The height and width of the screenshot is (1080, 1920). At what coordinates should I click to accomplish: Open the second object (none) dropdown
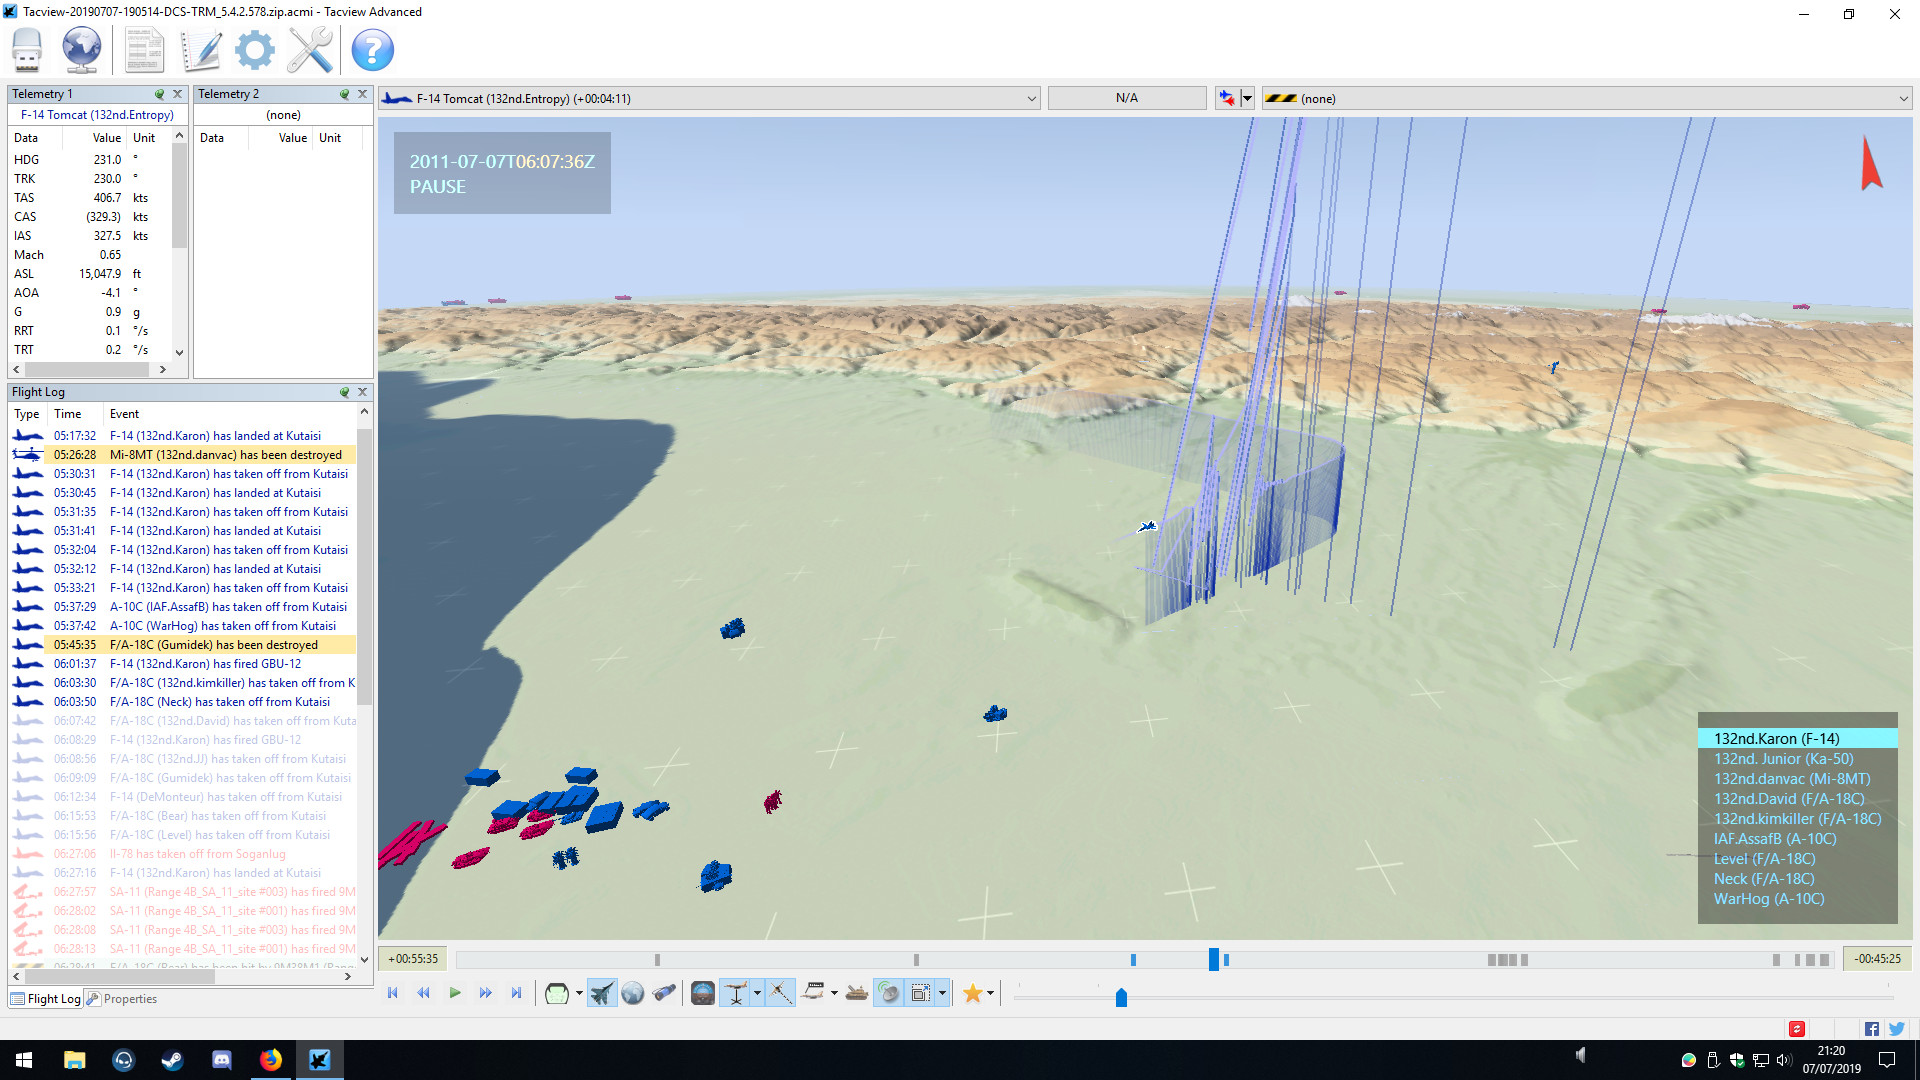tap(1902, 98)
